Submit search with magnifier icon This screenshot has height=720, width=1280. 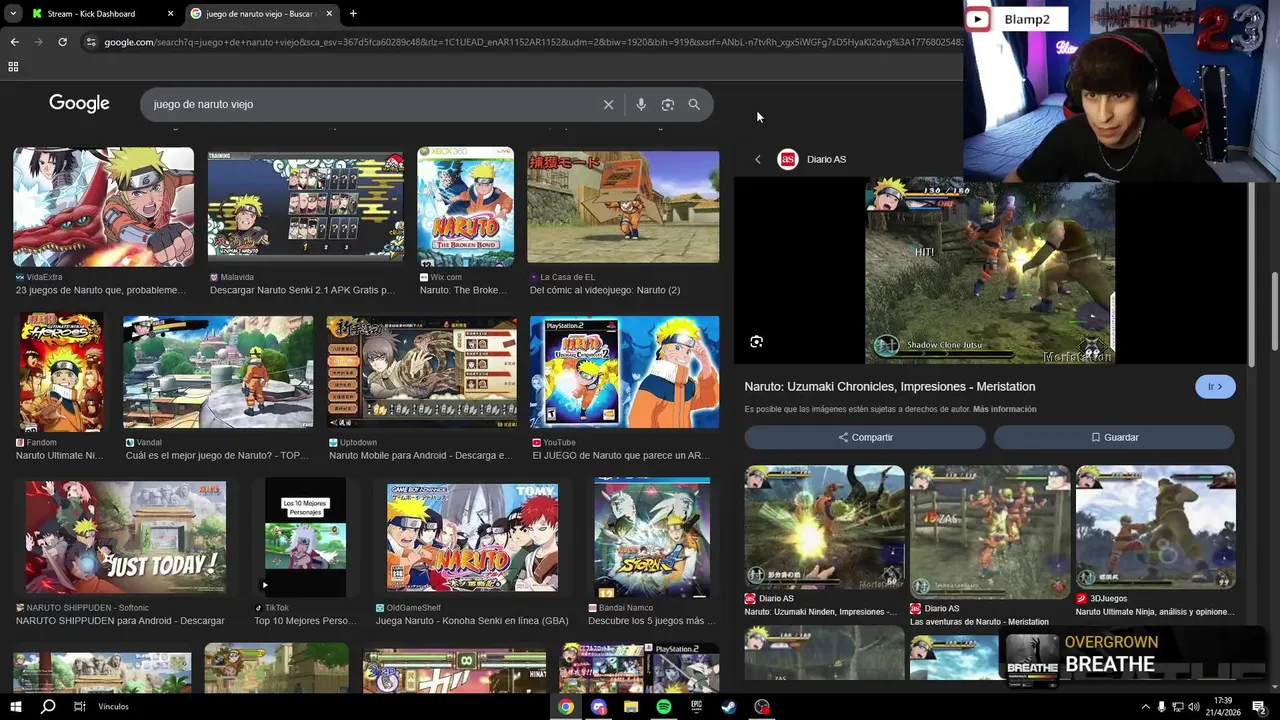point(694,104)
